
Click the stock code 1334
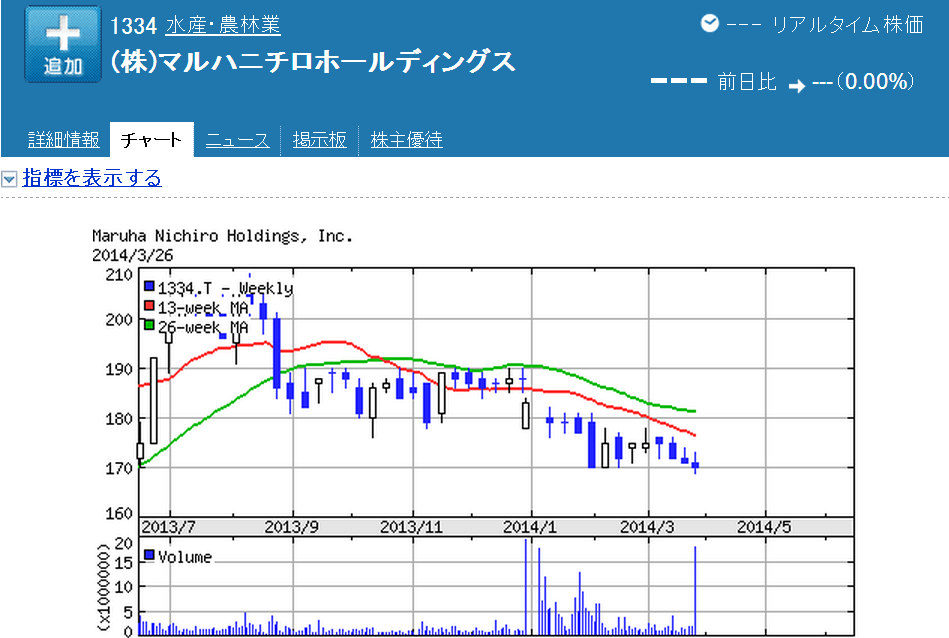point(133,26)
